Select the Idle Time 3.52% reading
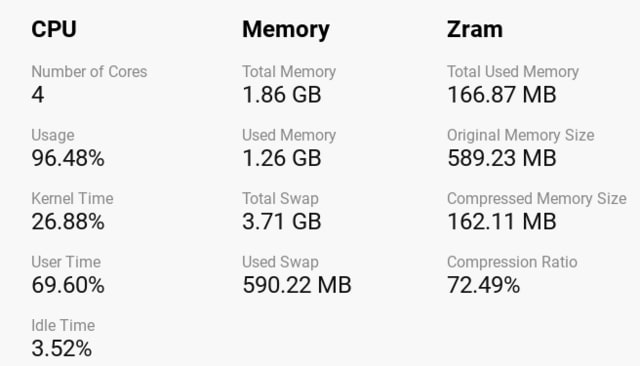The width and height of the screenshot is (640, 366). click(x=62, y=348)
